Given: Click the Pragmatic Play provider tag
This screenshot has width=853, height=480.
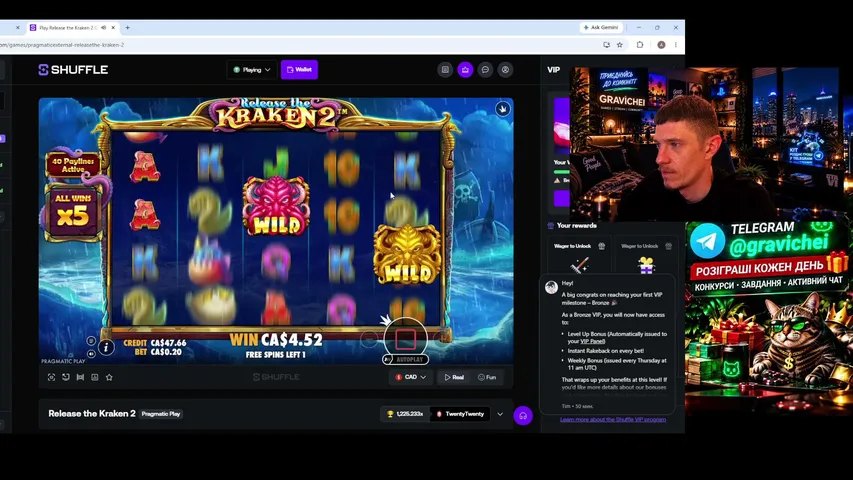Looking at the screenshot, I should 160,414.
